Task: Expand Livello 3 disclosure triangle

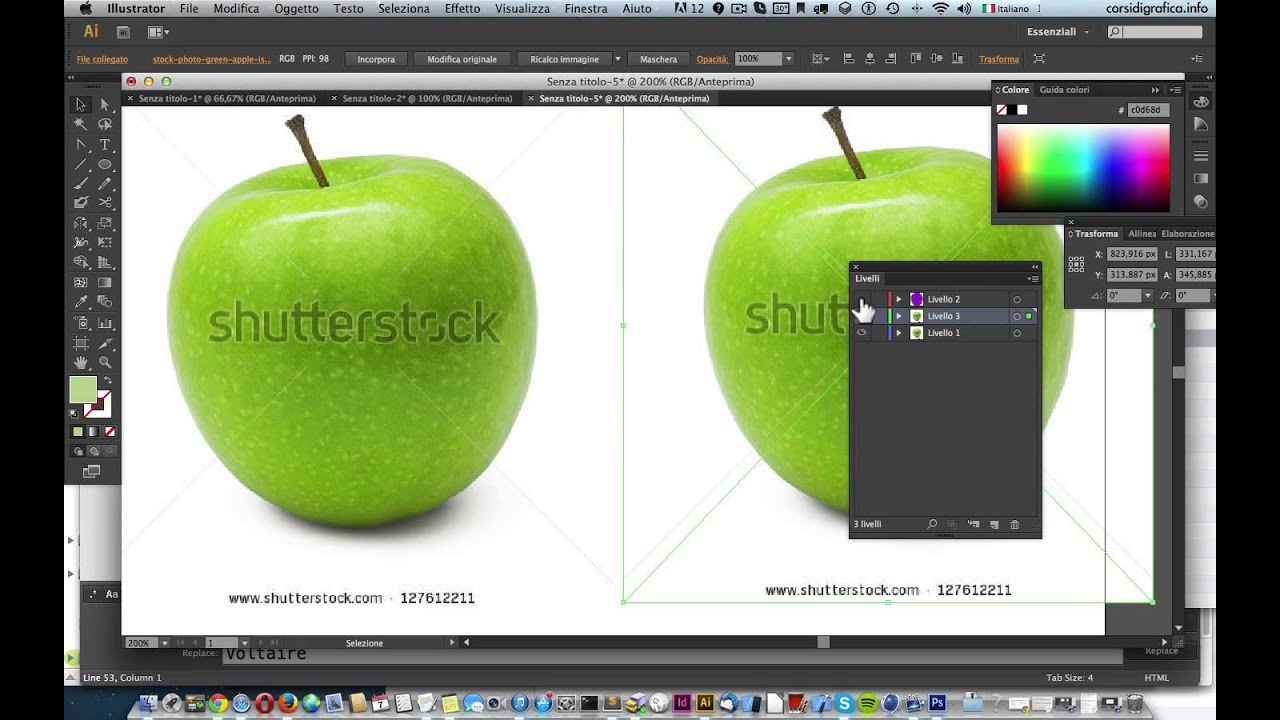Action: tap(898, 316)
